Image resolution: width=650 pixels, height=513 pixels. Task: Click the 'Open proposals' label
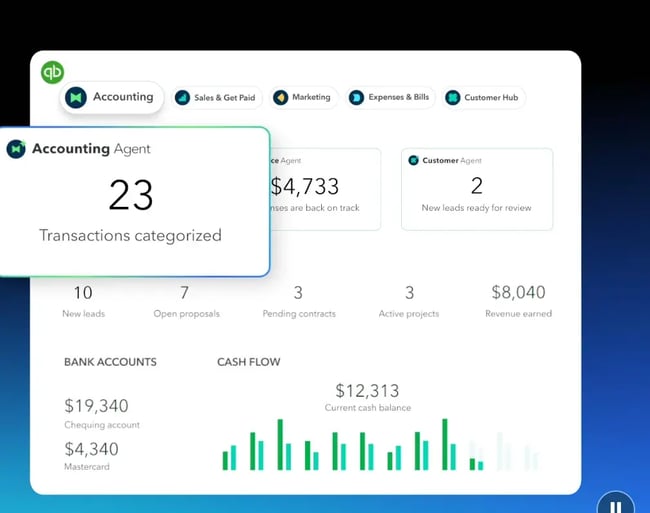click(187, 314)
